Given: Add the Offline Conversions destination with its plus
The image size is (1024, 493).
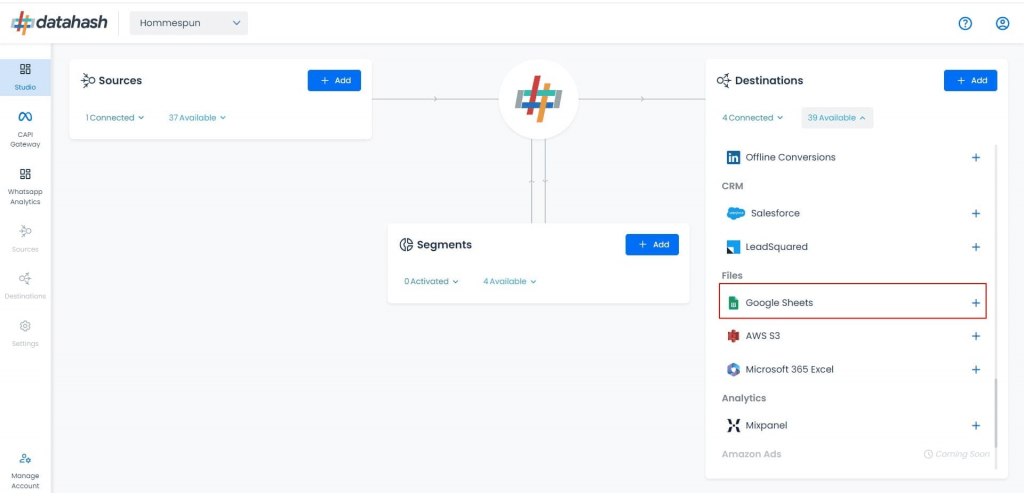Looking at the screenshot, I should (x=976, y=157).
